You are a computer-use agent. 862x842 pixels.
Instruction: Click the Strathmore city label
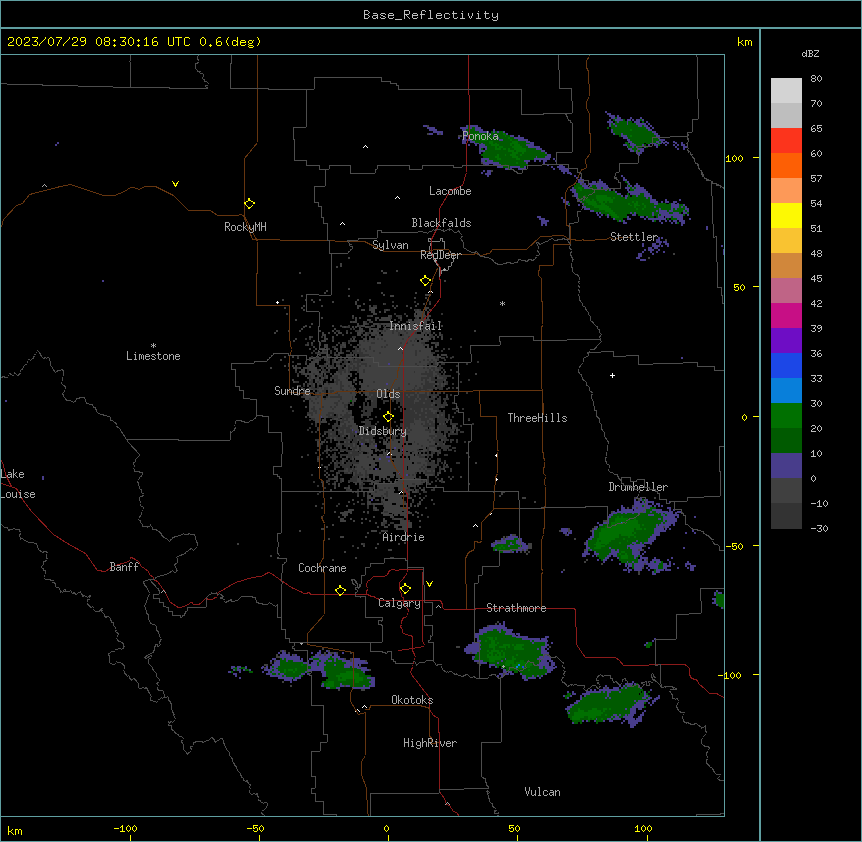pyautogui.click(x=516, y=608)
